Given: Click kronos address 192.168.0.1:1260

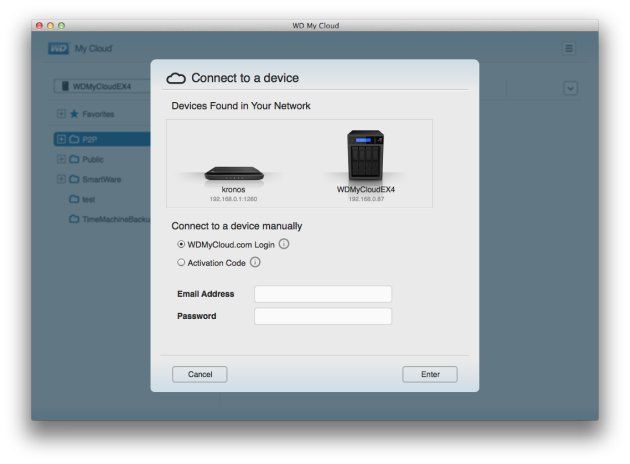Looking at the screenshot, I should coord(233,199).
